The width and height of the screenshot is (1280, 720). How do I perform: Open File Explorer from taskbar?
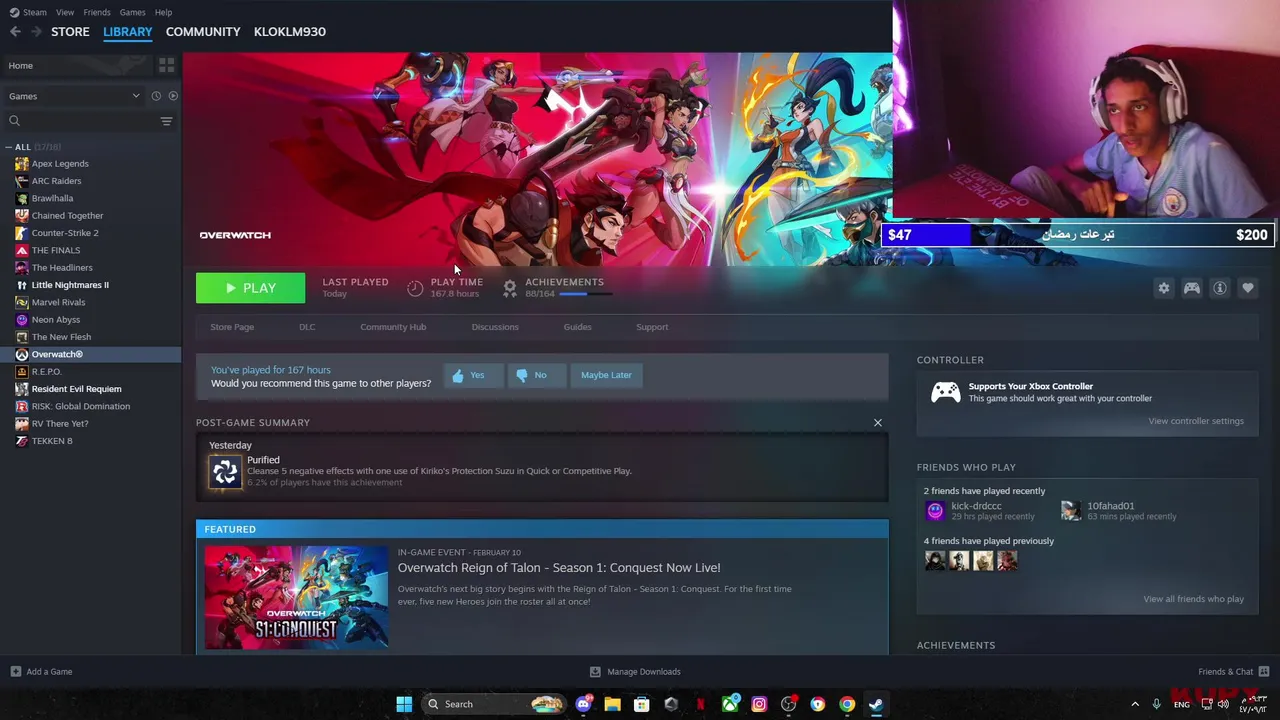coord(612,704)
